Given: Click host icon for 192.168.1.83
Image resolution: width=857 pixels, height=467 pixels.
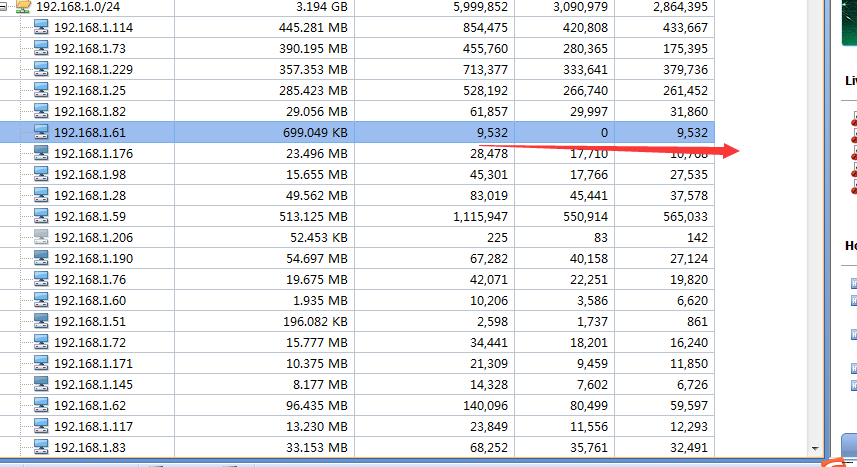Looking at the screenshot, I should click(x=41, y=447).
